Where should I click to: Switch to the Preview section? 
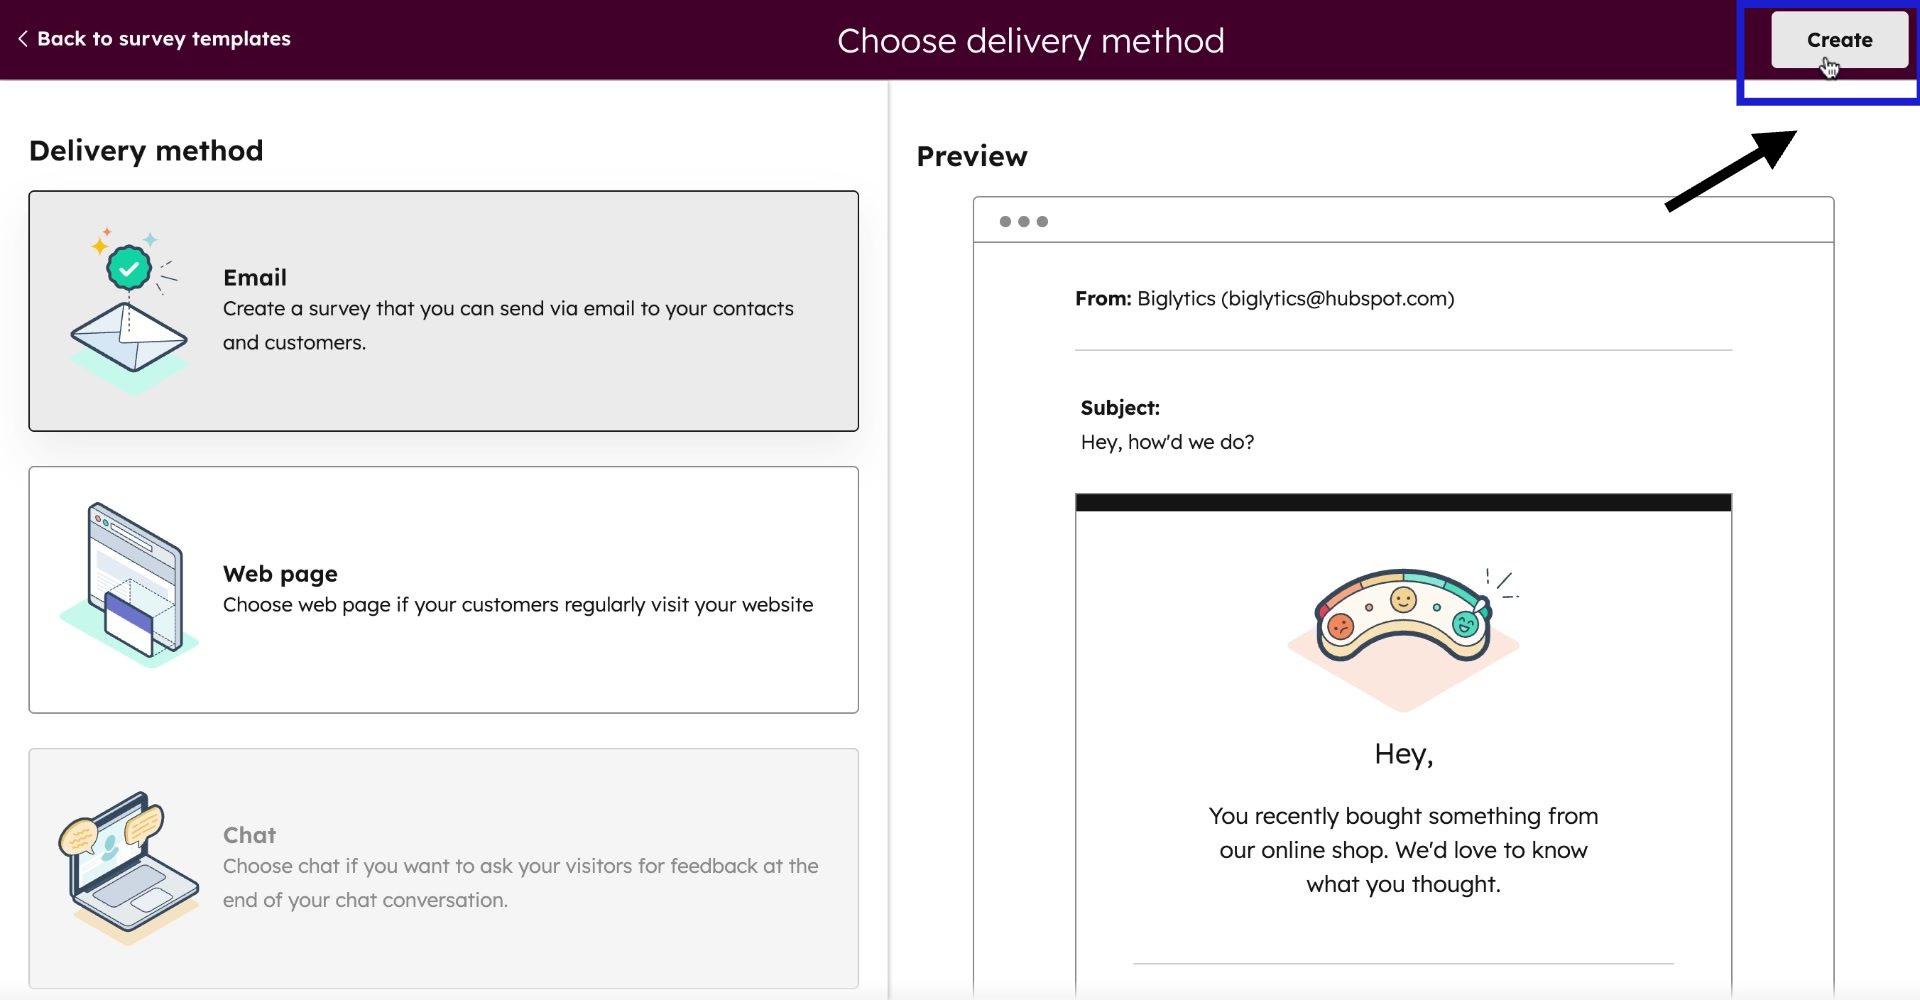[x=971, y=156]
